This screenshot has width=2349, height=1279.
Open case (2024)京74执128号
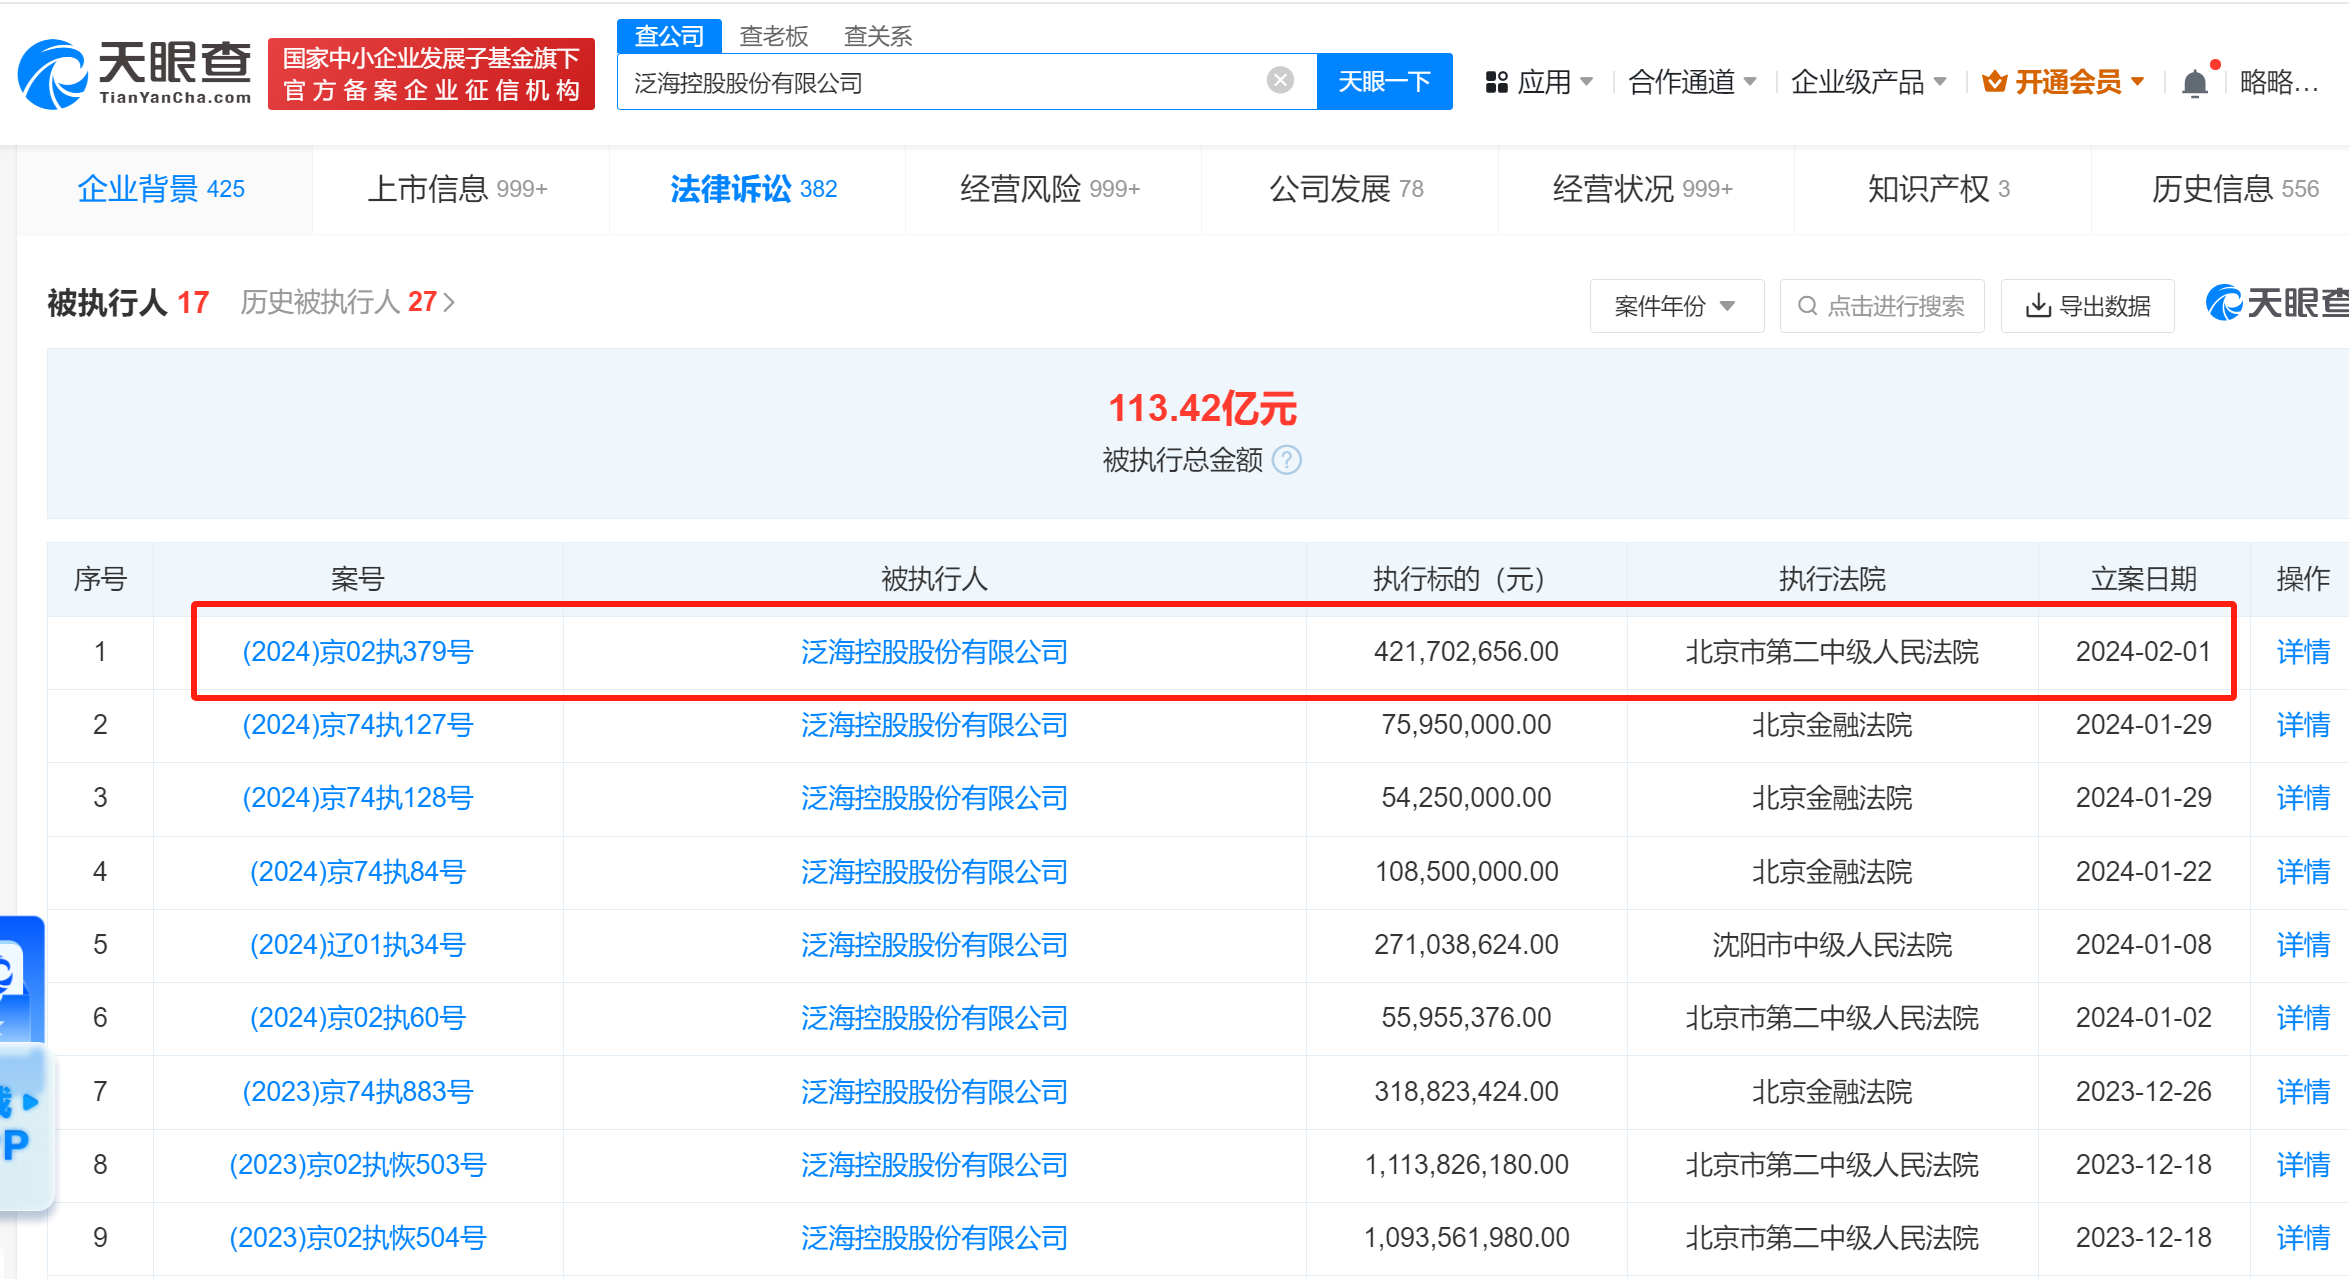pyautogui.click(x=358, y=798)
